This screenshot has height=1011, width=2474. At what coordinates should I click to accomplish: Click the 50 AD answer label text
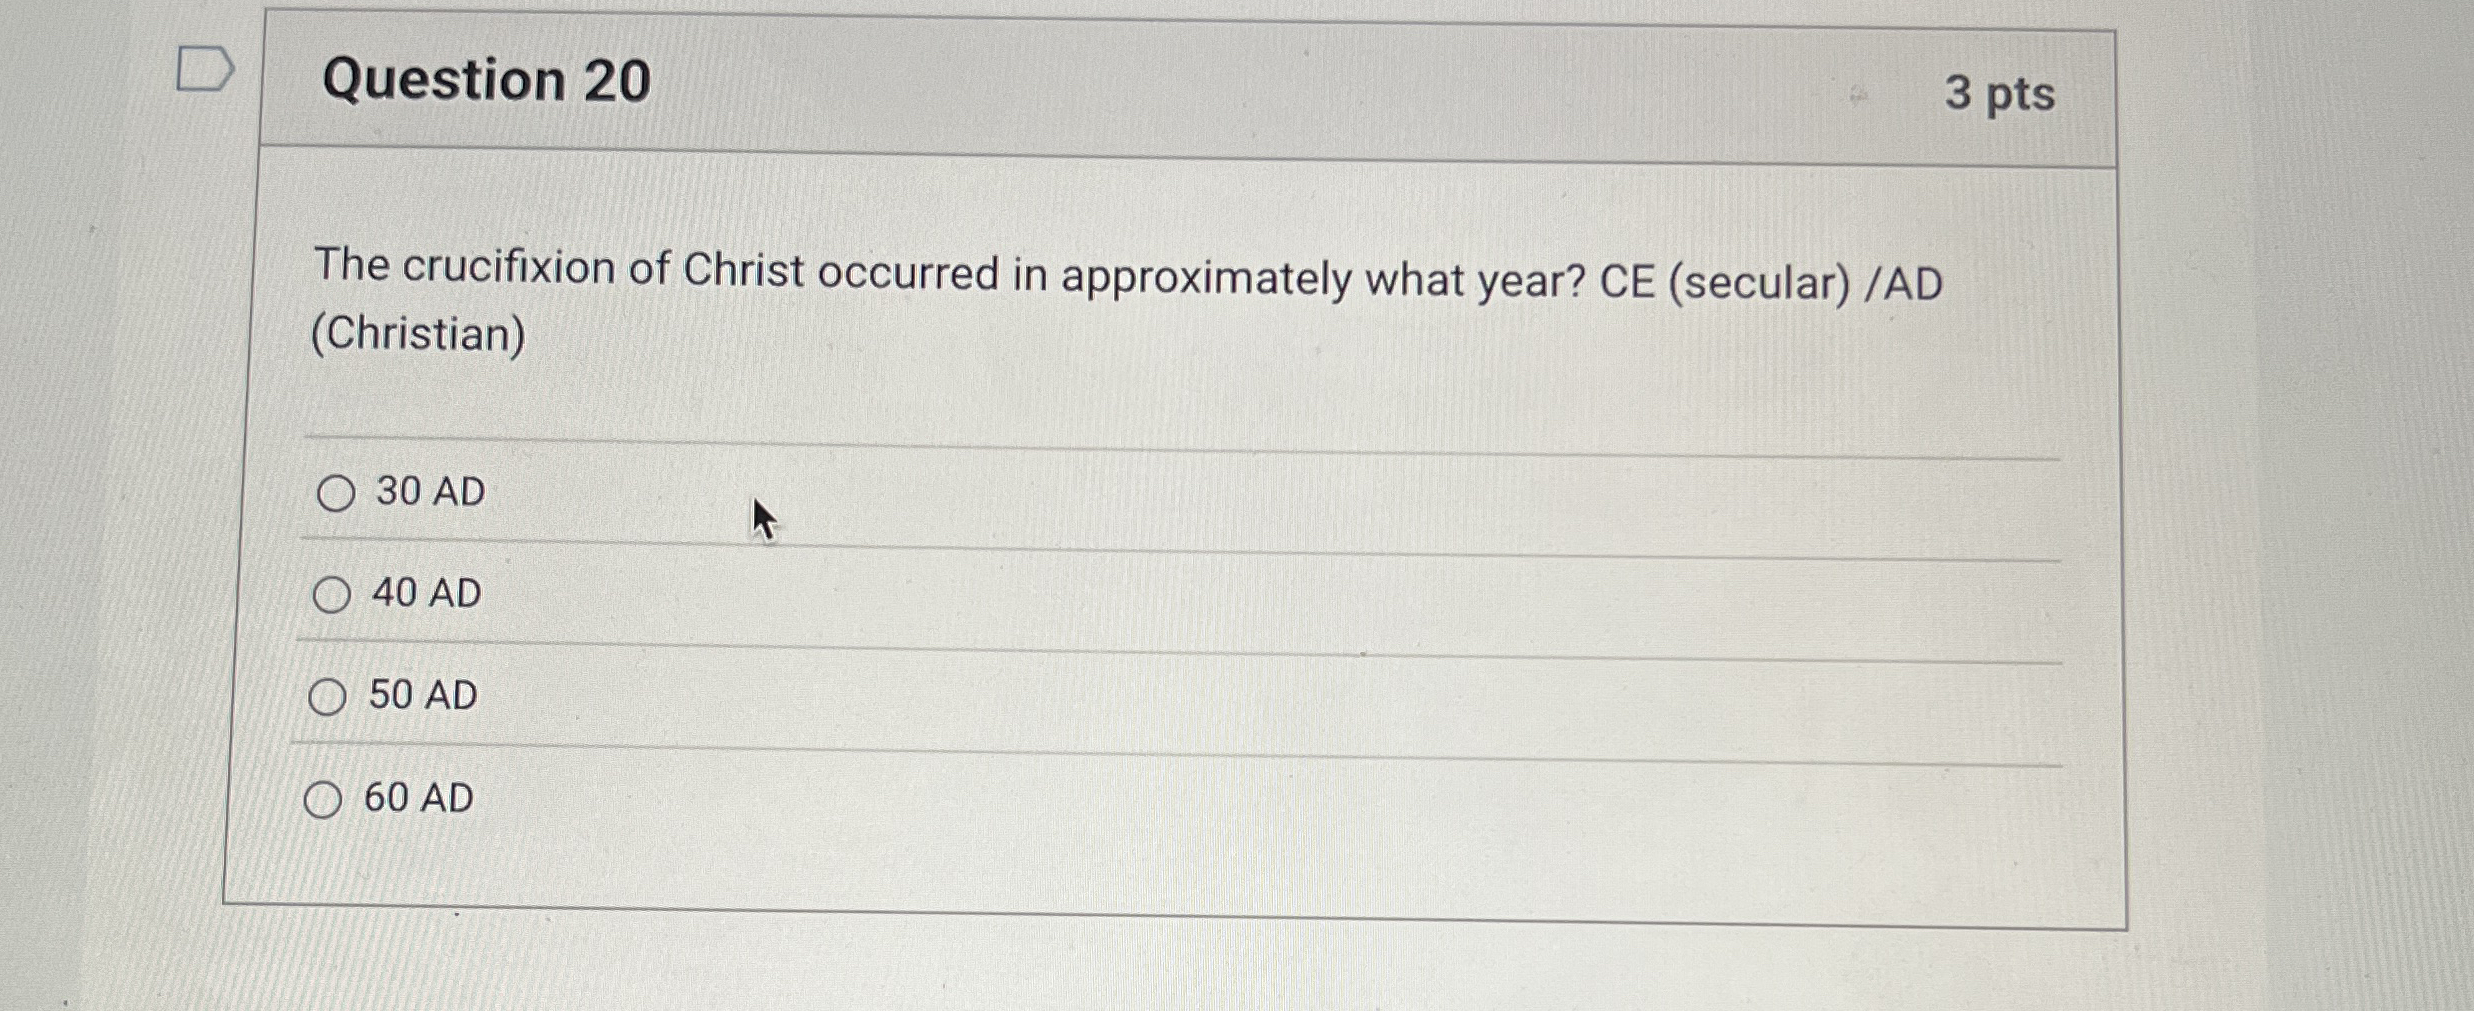[x=423, y=696]
